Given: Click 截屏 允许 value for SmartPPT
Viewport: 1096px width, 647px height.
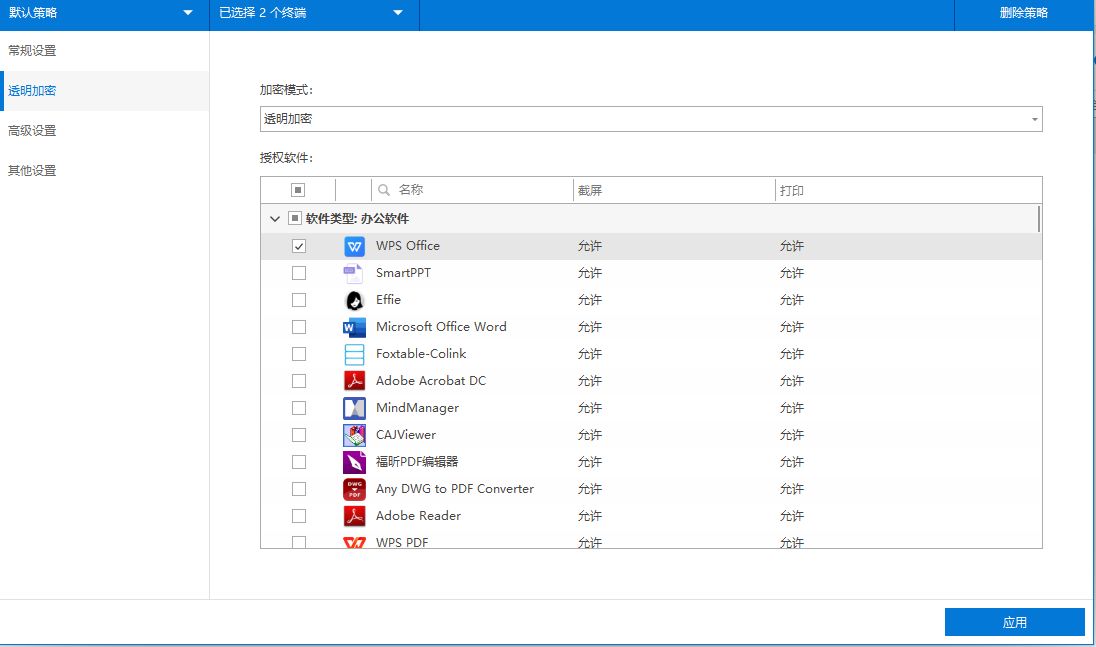Looking at the screenshot, I should click(590, 273).
